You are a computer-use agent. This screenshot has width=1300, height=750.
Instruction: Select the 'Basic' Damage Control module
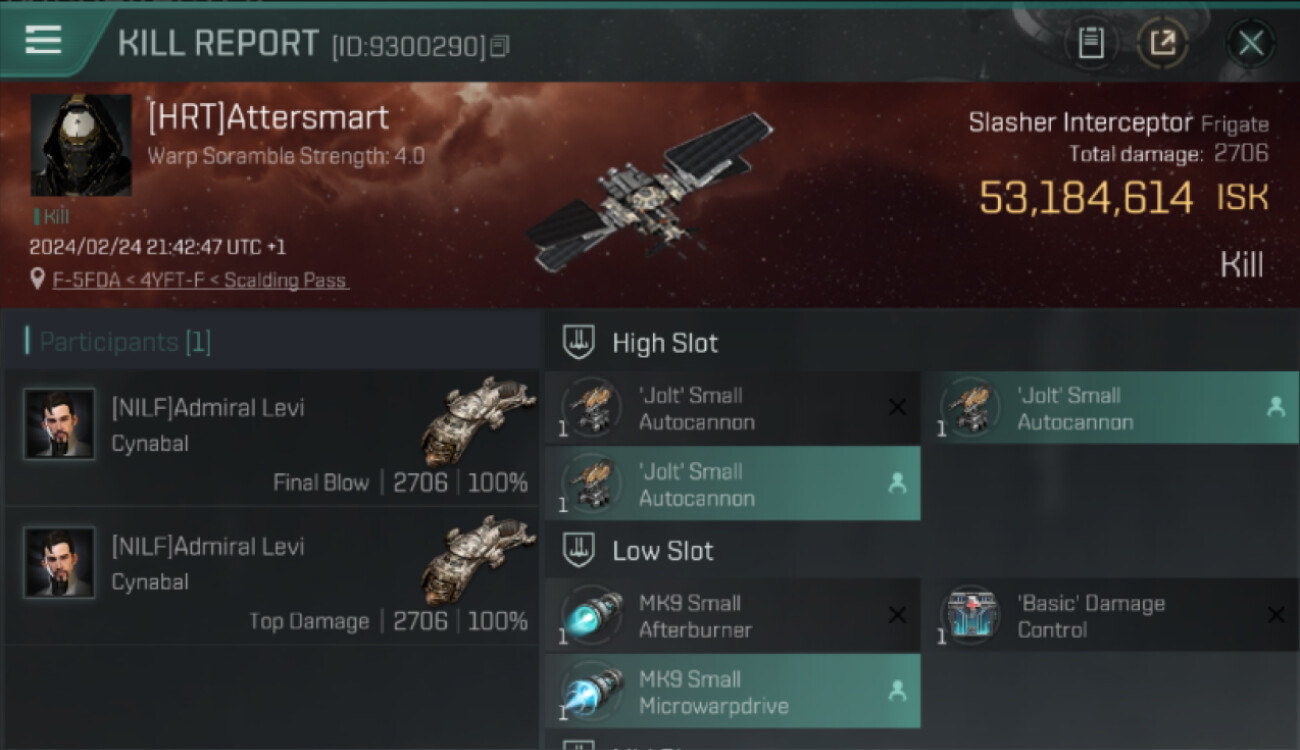pos(1111,616)
